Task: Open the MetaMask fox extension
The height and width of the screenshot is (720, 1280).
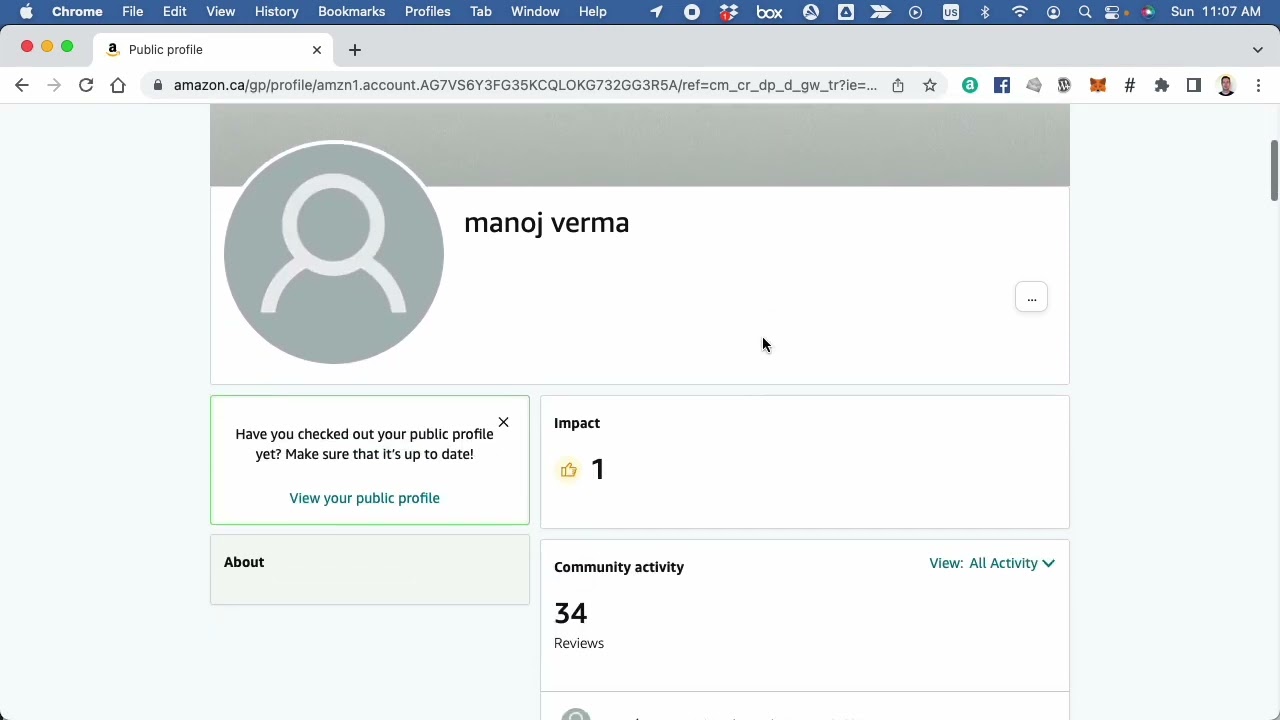Action: click(x=1098, y=85)
